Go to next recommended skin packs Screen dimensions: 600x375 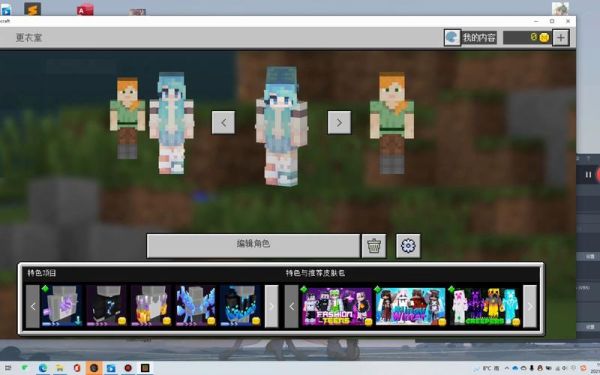[530, 306]
